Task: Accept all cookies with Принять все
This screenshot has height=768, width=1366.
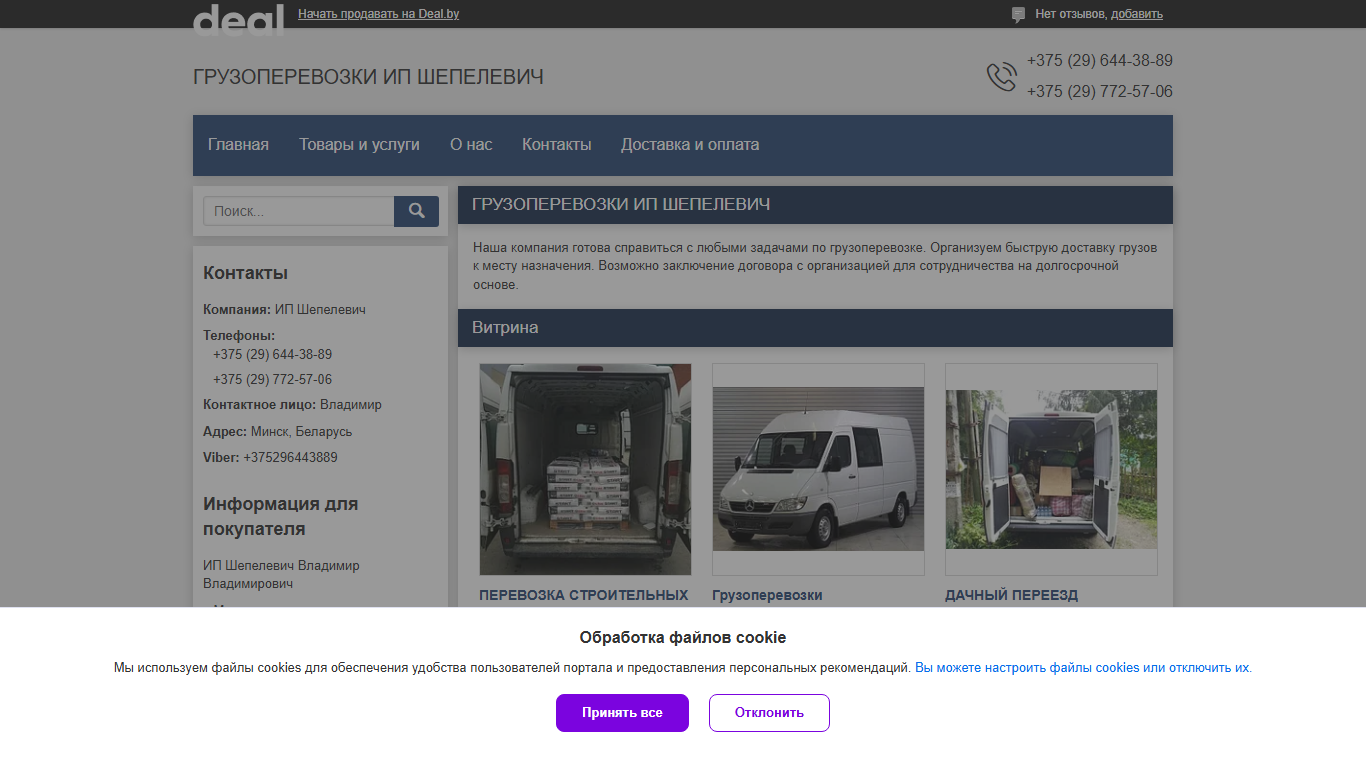Action: point(622,713)
